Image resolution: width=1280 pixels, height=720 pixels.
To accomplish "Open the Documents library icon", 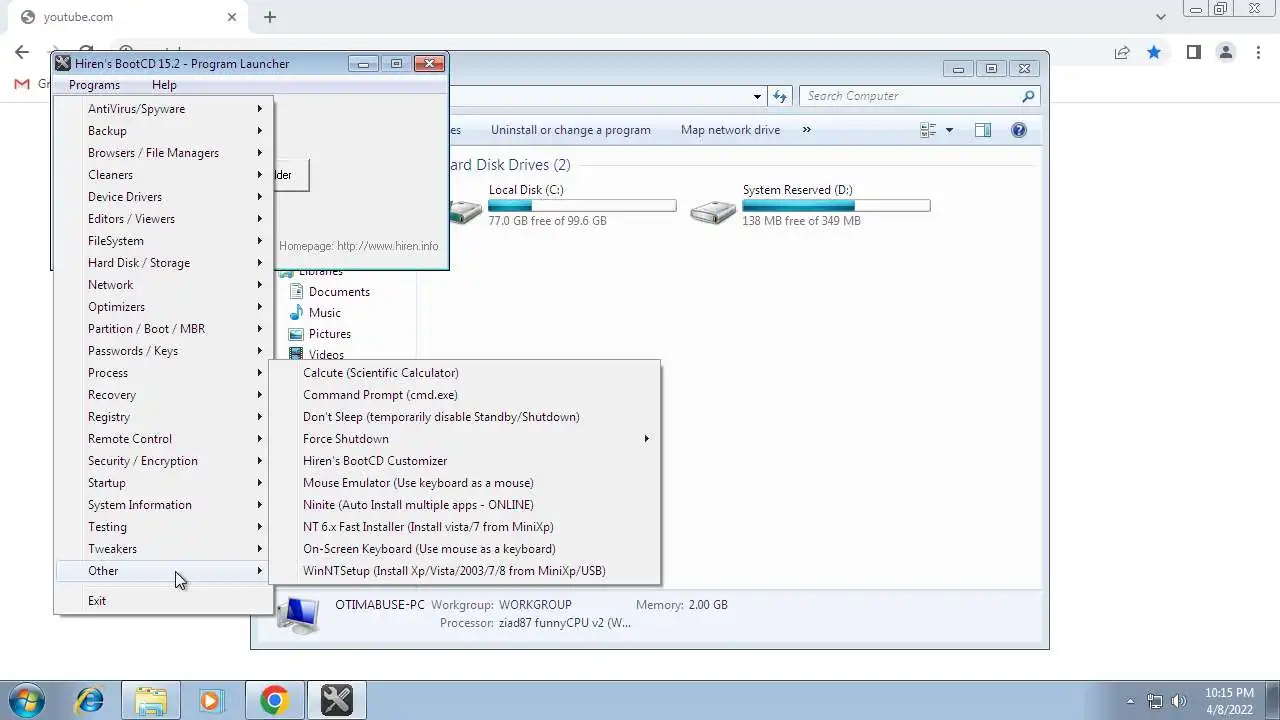I will (x=296, y=292).
